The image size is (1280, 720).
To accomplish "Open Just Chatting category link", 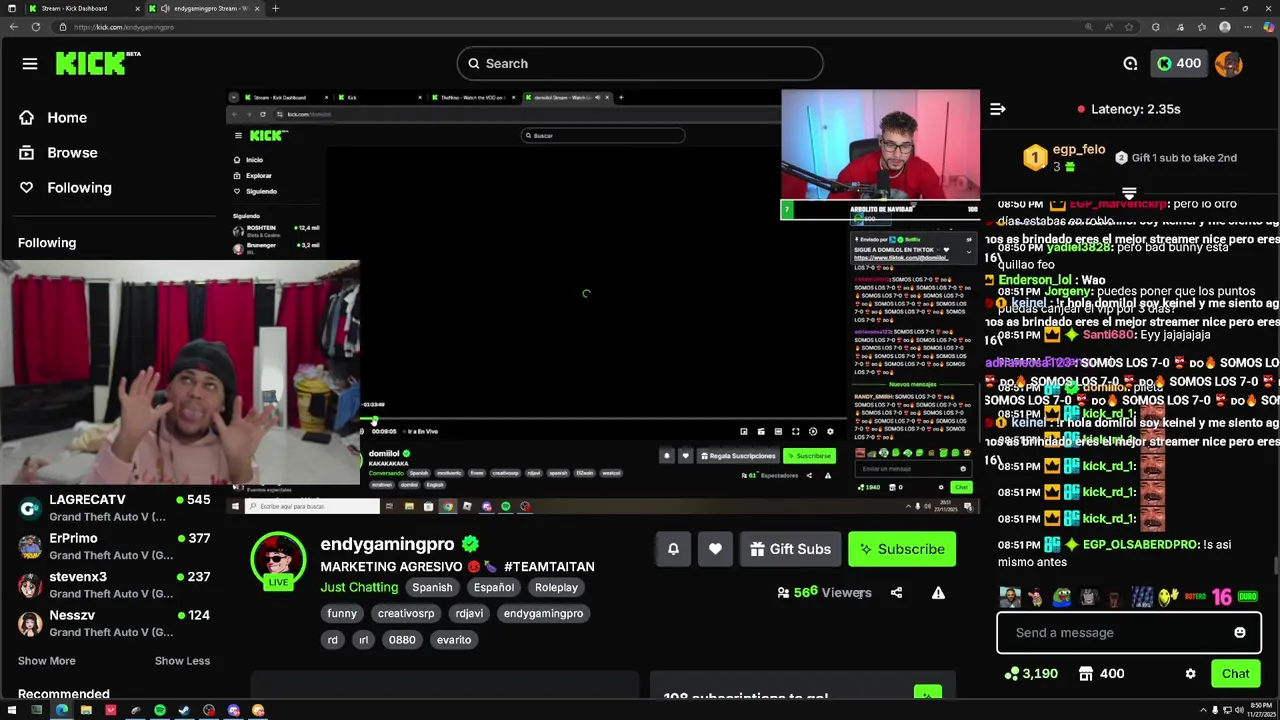I will pyautogui.click(x=359, y=587).
